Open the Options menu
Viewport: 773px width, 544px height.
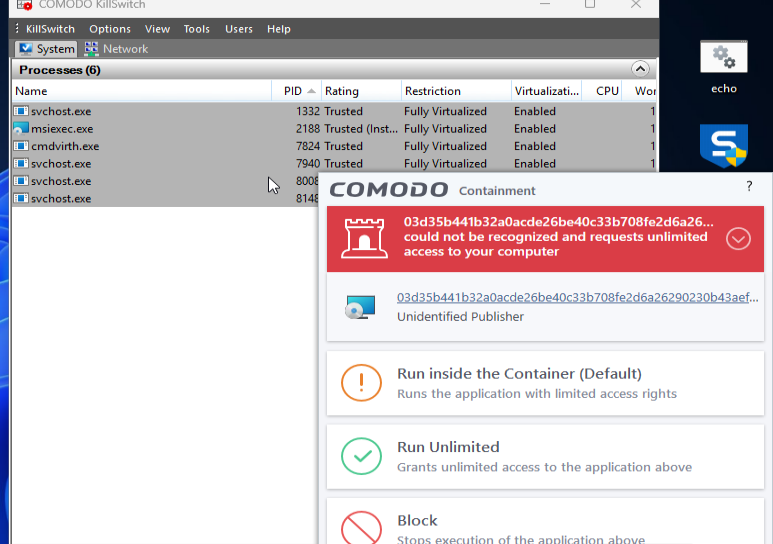point(110,29)
